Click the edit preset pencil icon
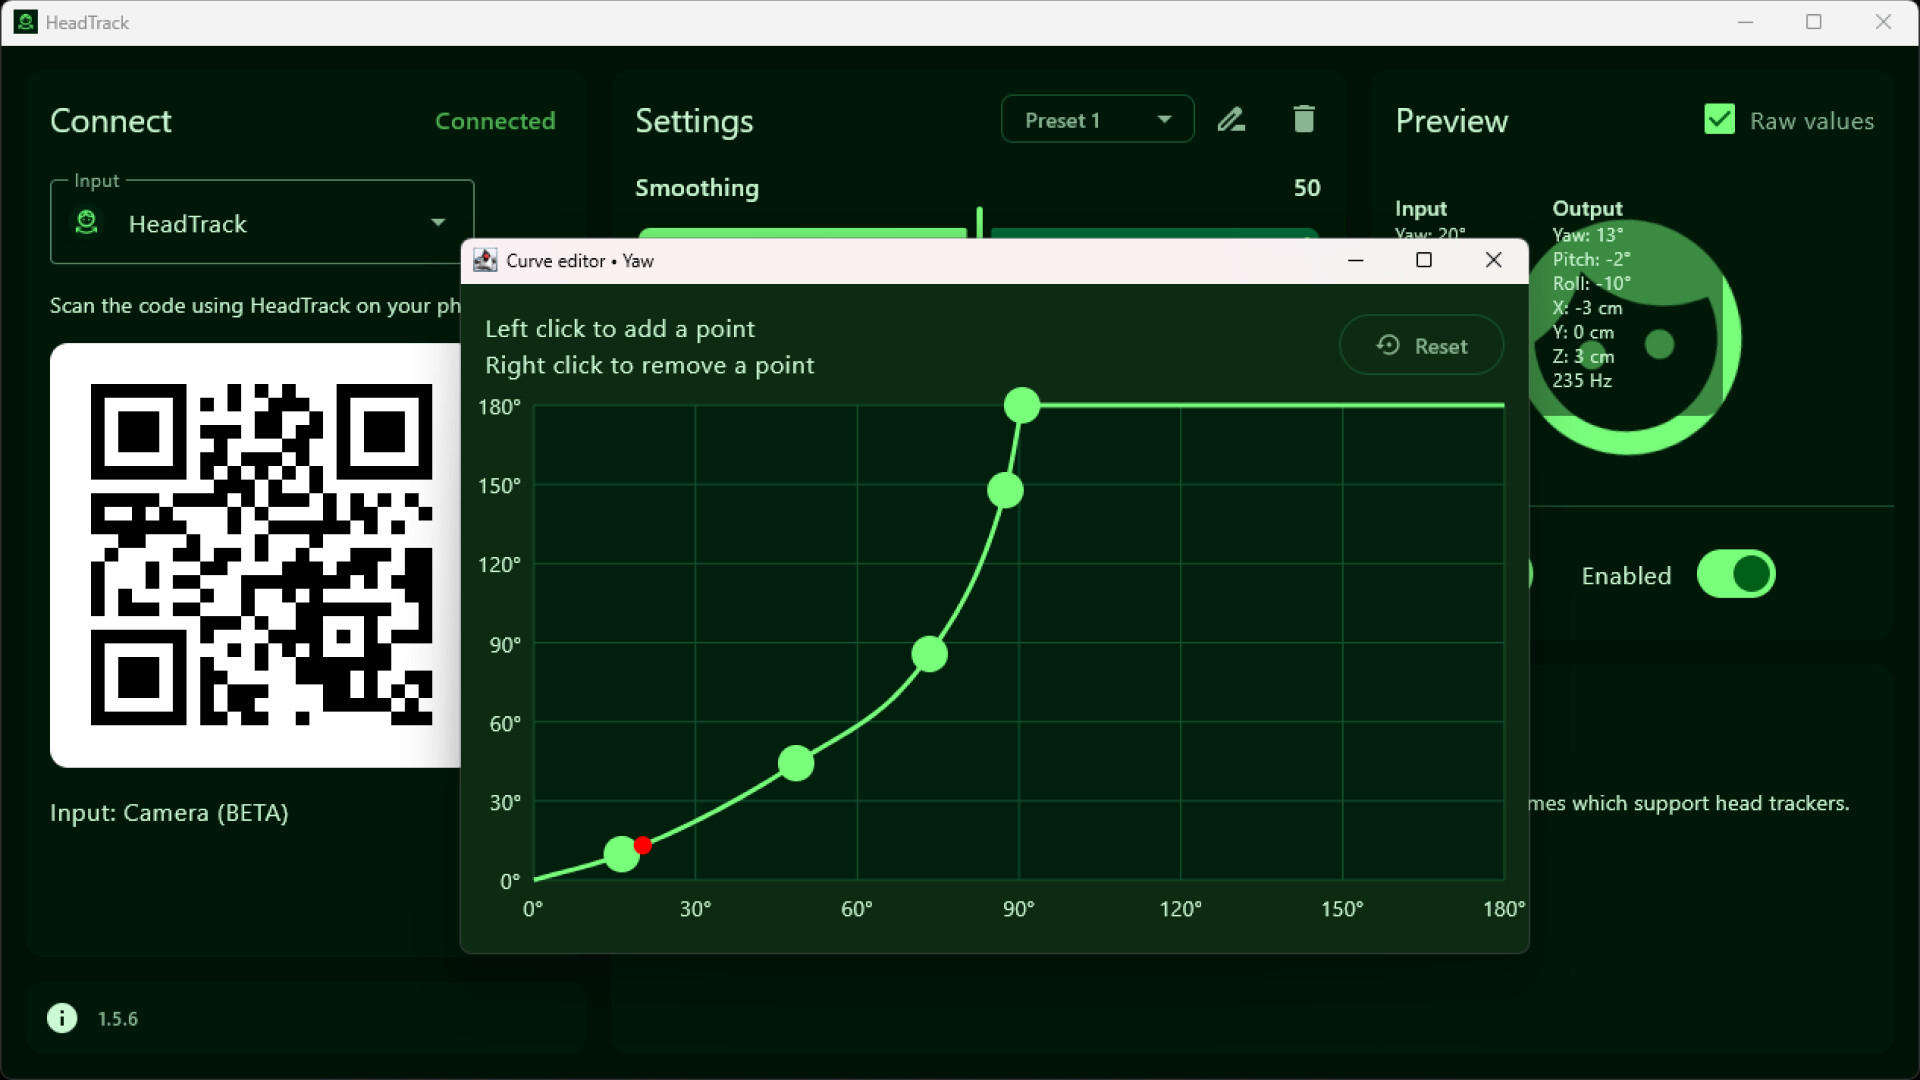Image resolution: width=1920 pixels, height=1080 pixels. [x=1231, y=120]
